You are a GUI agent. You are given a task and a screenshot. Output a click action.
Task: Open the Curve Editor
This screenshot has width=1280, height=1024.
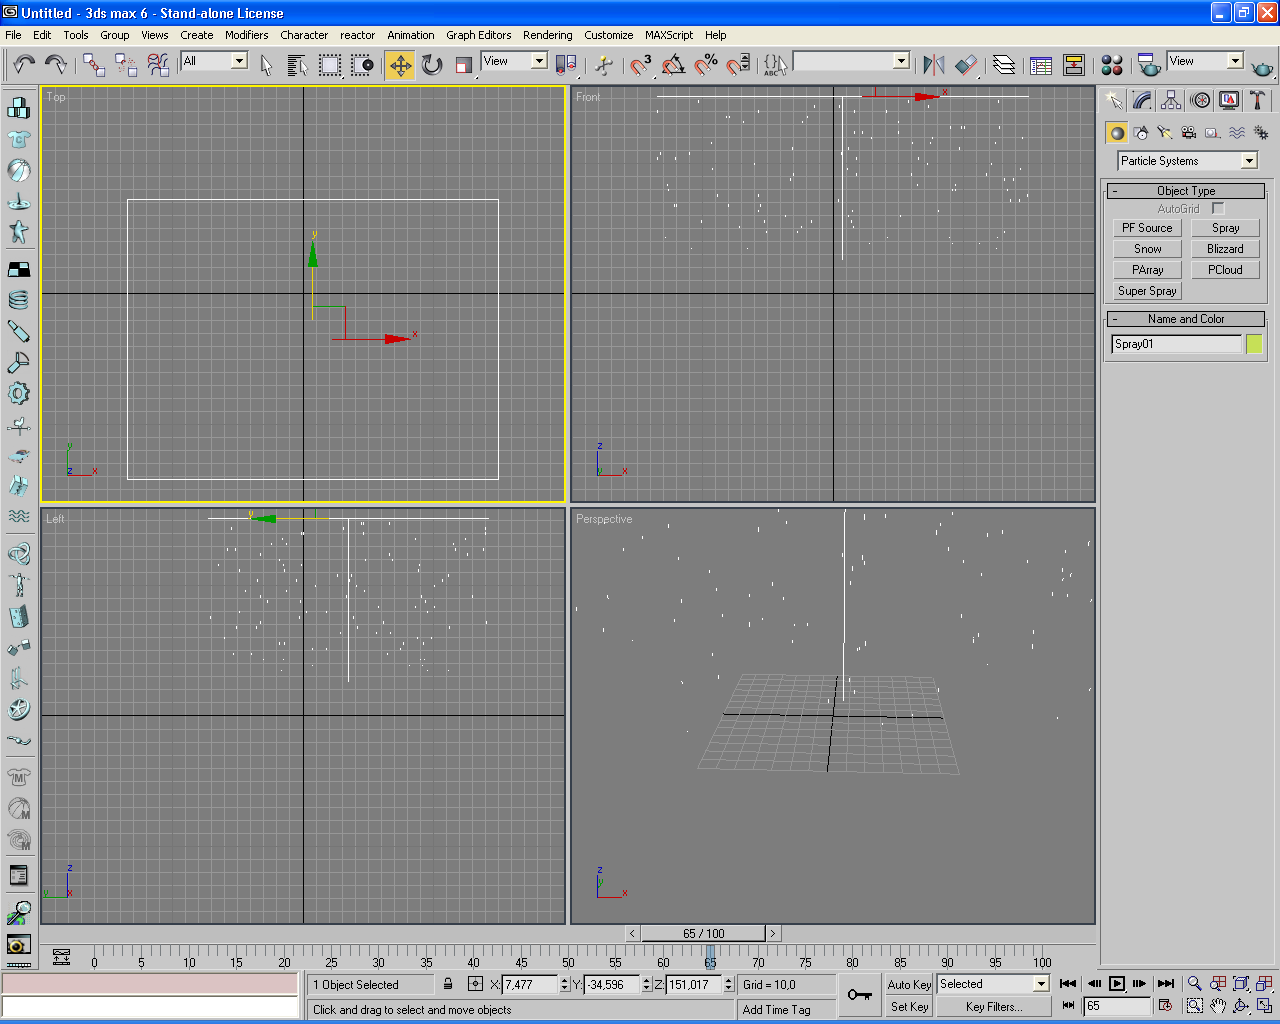tap(1041, 65)
